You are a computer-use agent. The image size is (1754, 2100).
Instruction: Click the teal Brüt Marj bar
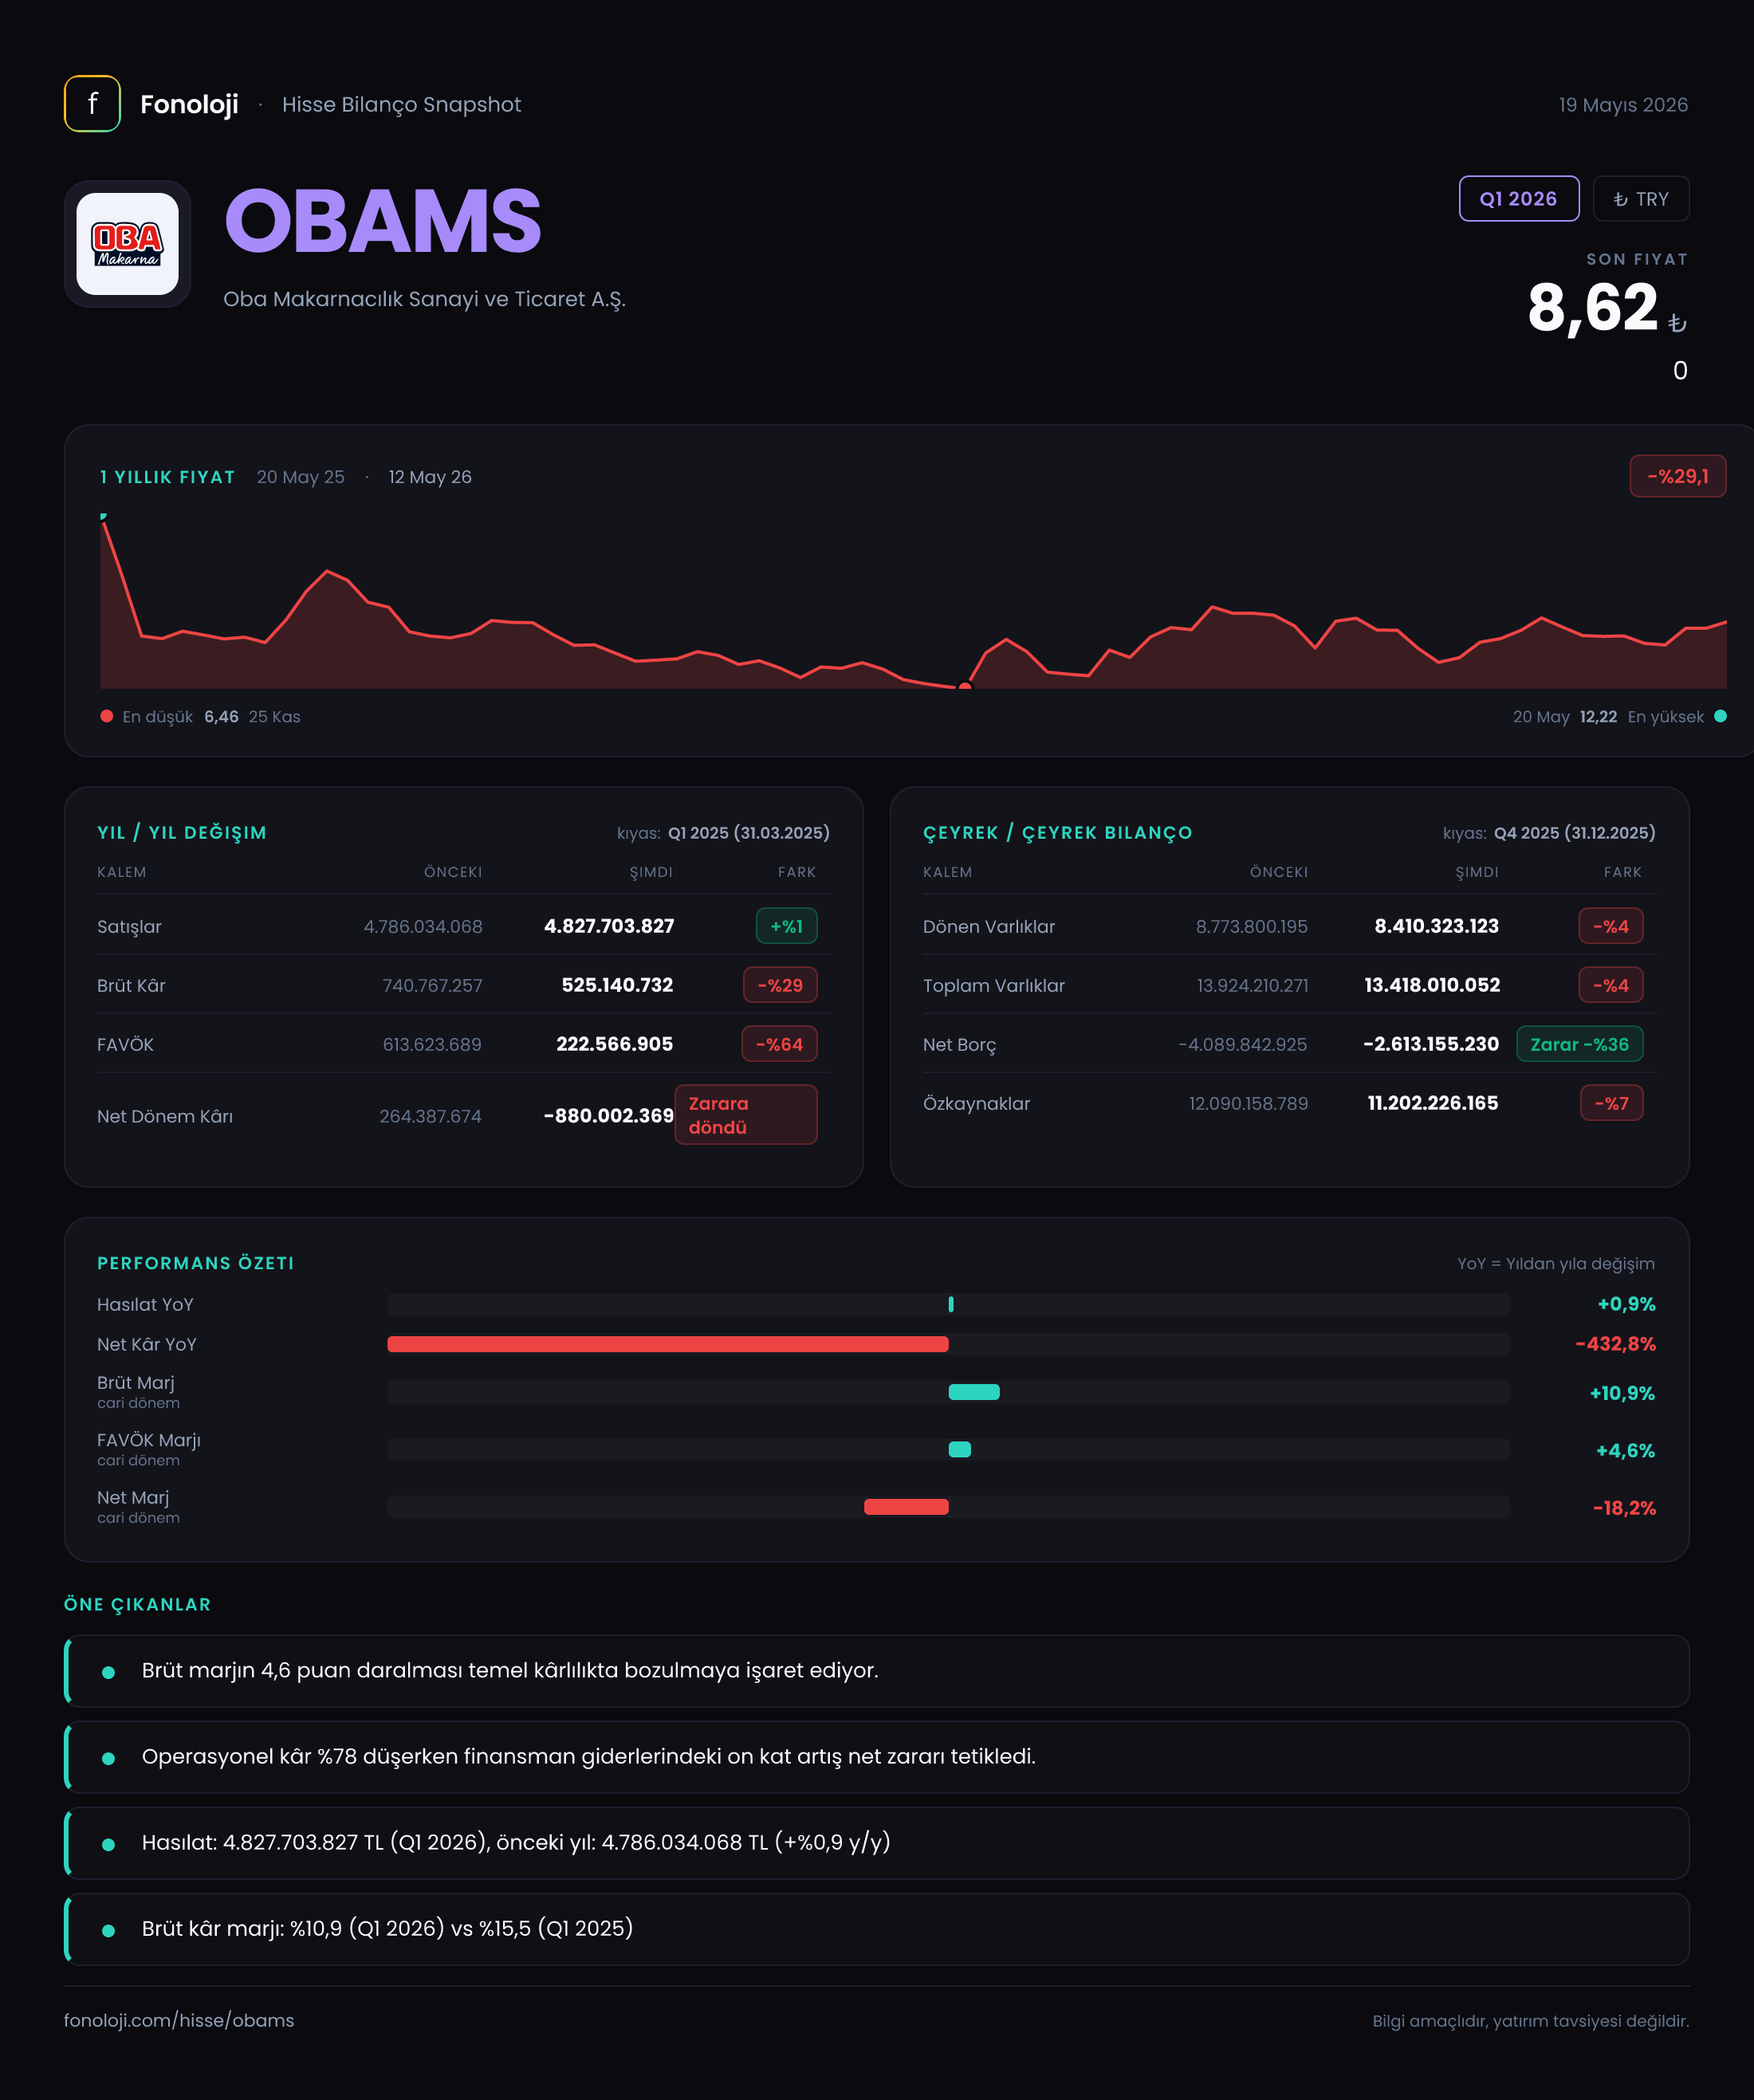[974, 1392]
